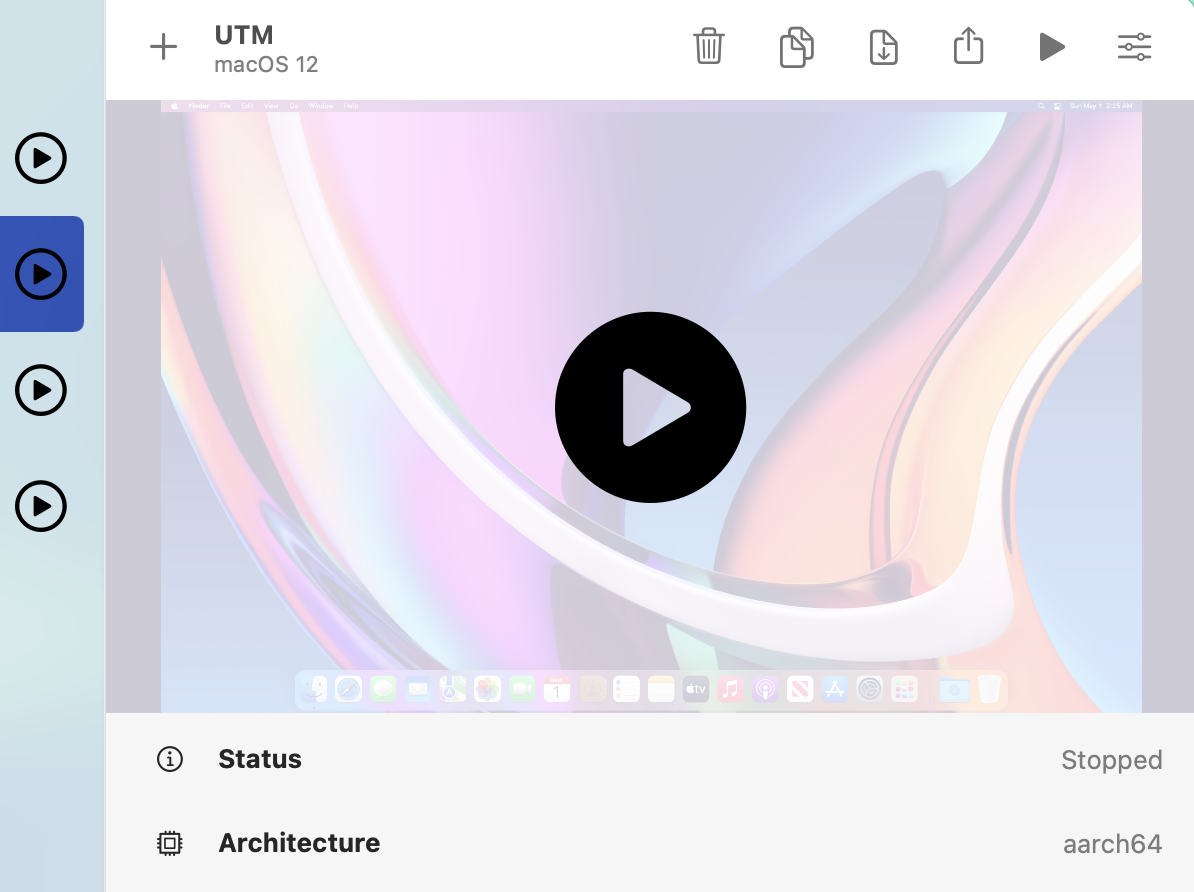The height and width of the screenshot is (892, 1194).
Task: Click the plus icon to add VM
Action: pos(163,47)
